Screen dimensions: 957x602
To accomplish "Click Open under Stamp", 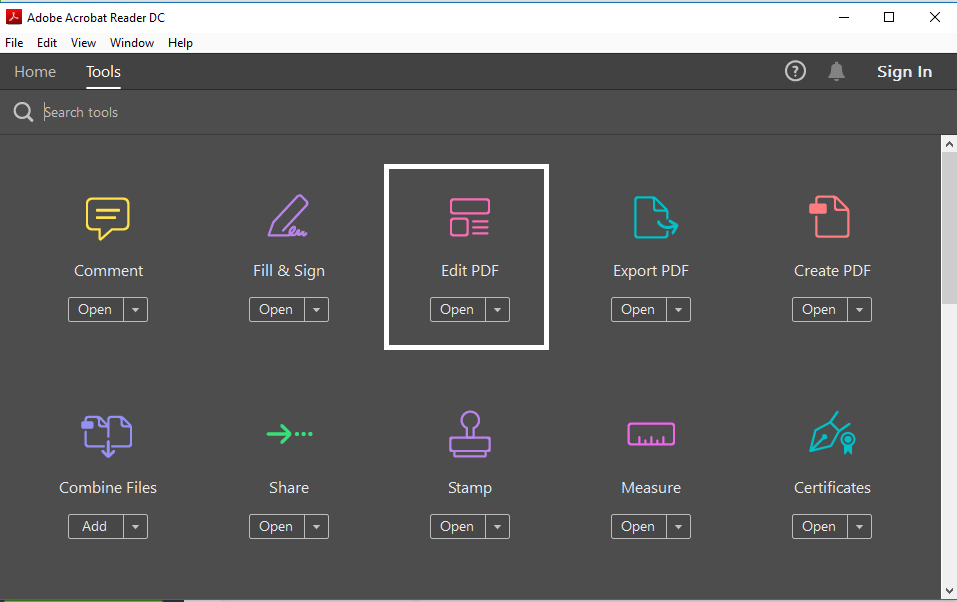I will pos(457,526).
